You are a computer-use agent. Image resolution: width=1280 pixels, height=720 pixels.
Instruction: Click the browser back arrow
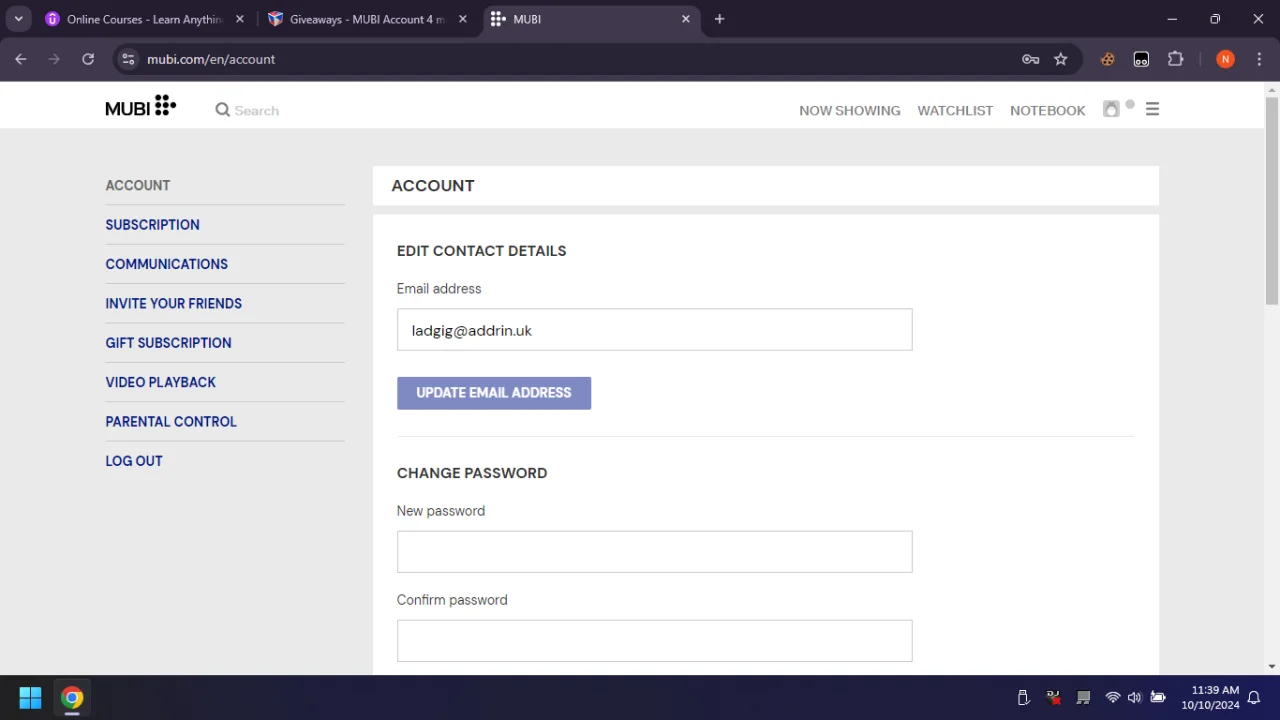pos(21,59)
